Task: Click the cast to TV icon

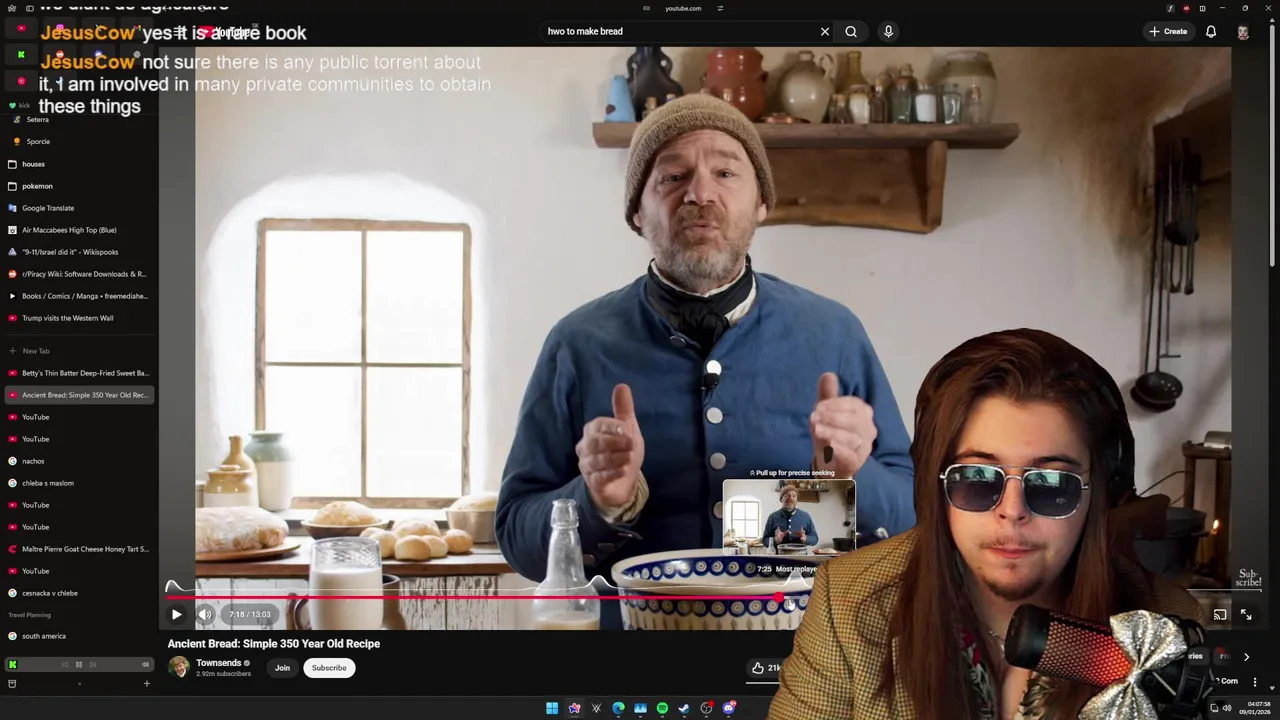Action: pyautogui.click(x=1220, y=614)
